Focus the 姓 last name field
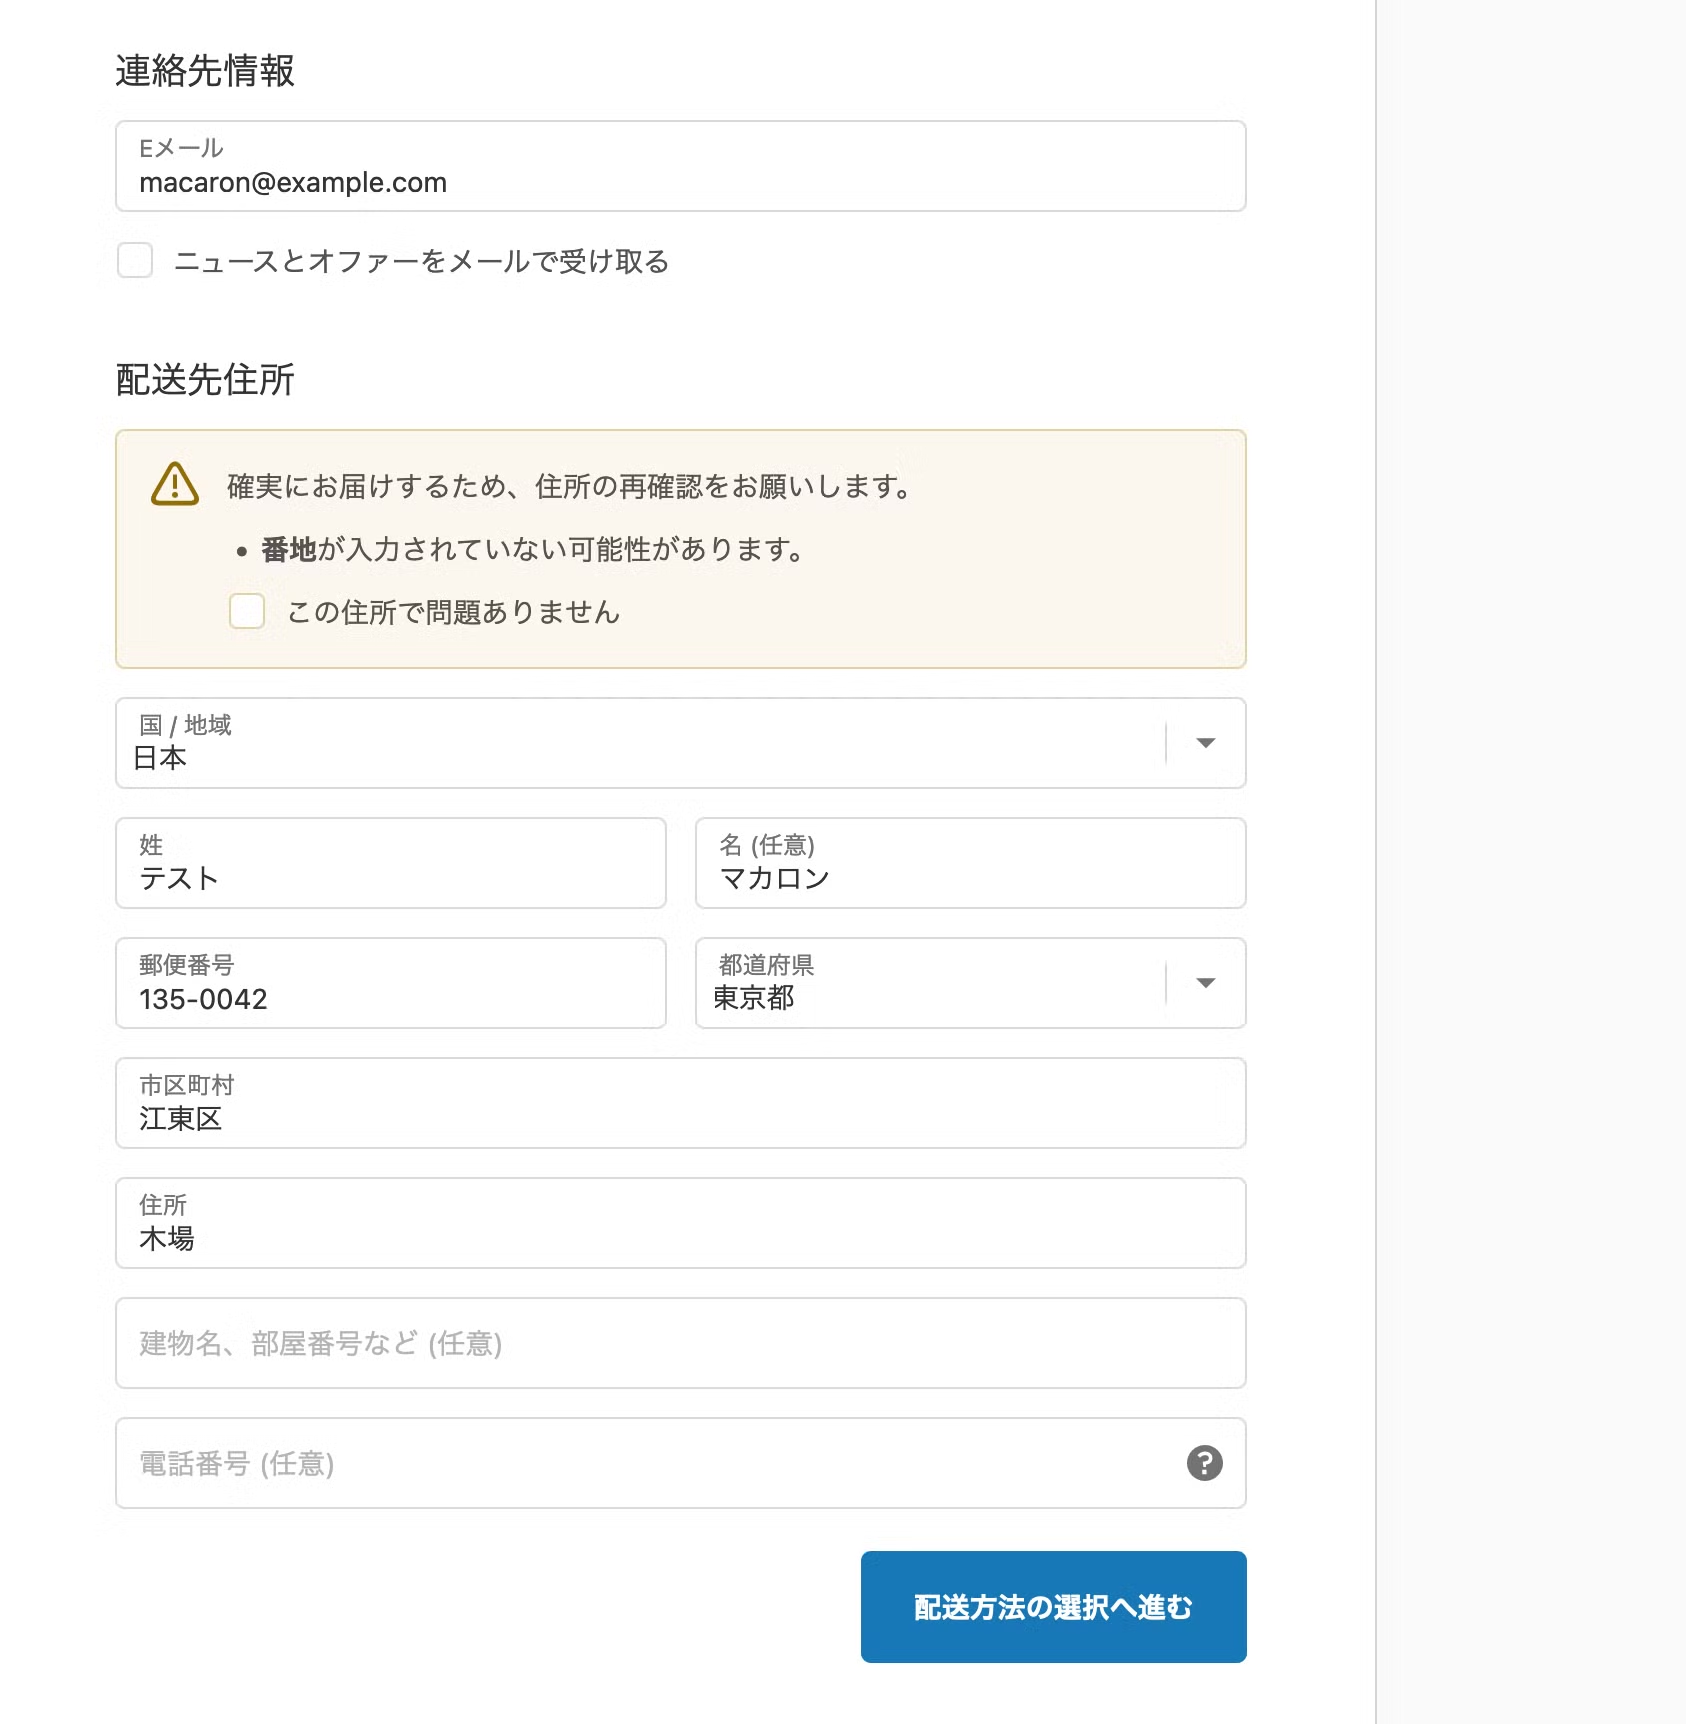The height and width of the screenshot is (1724, 1686). click(390, 864)
